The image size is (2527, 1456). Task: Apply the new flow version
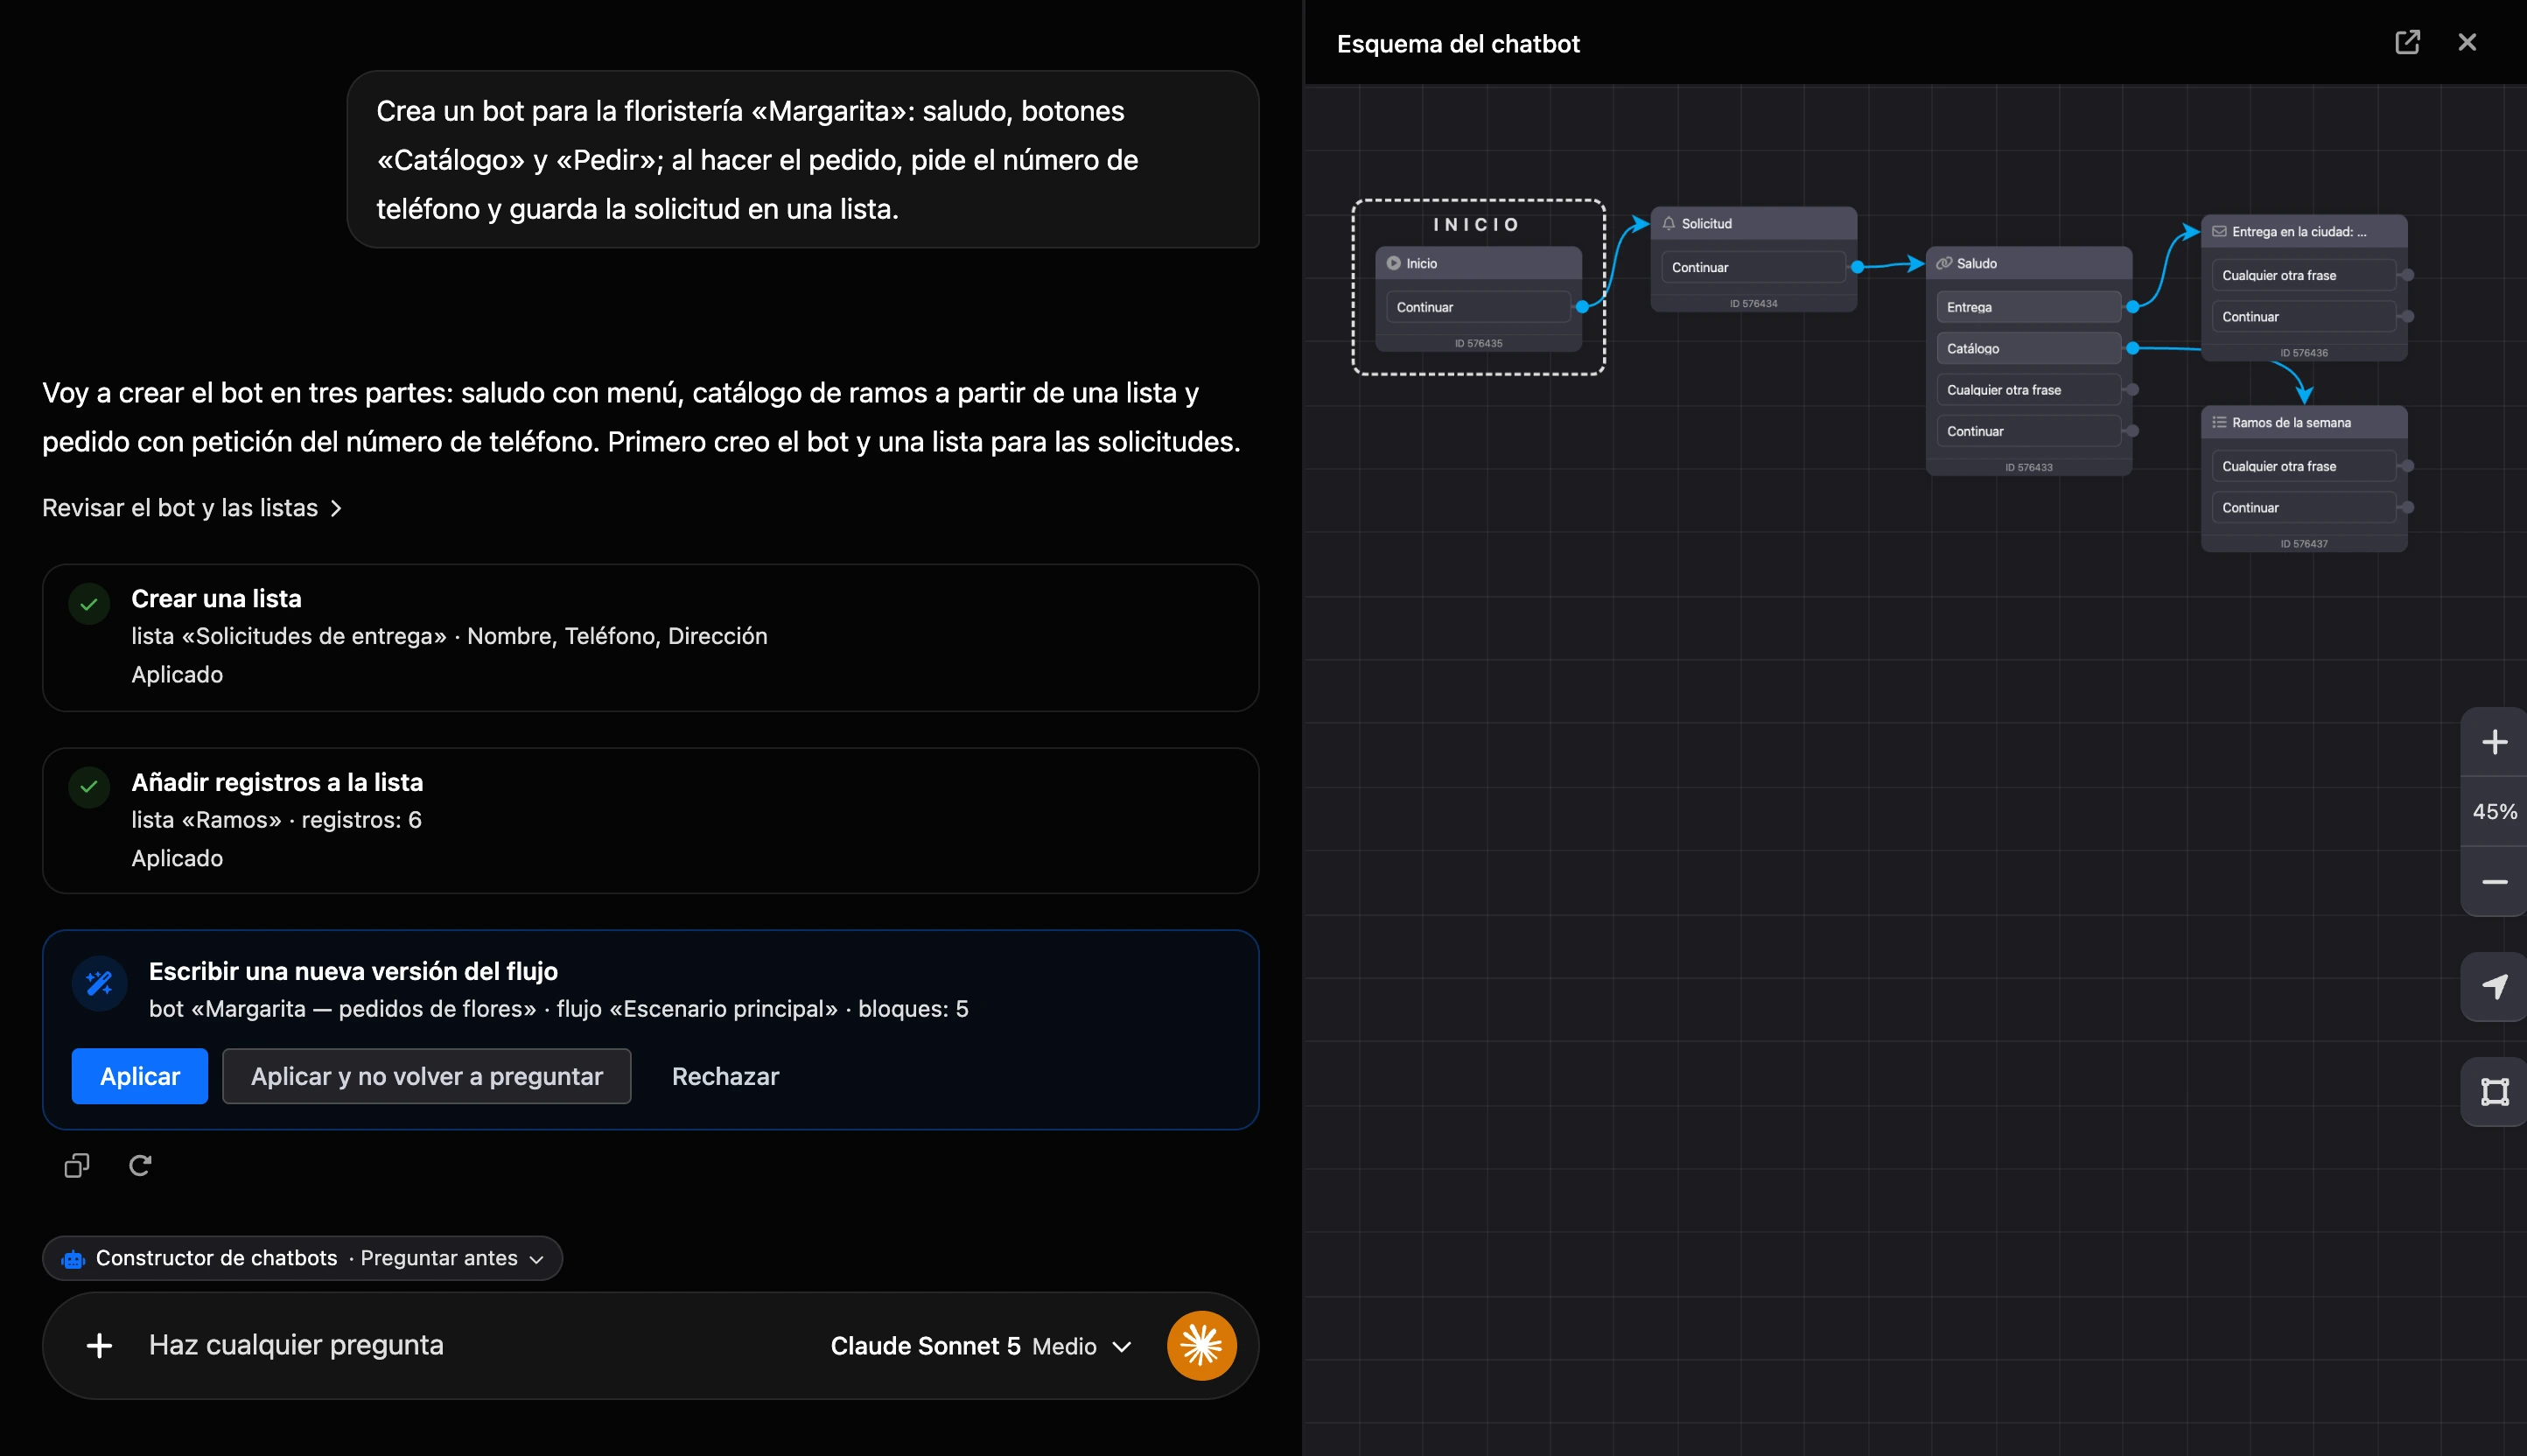point(140,1076)
